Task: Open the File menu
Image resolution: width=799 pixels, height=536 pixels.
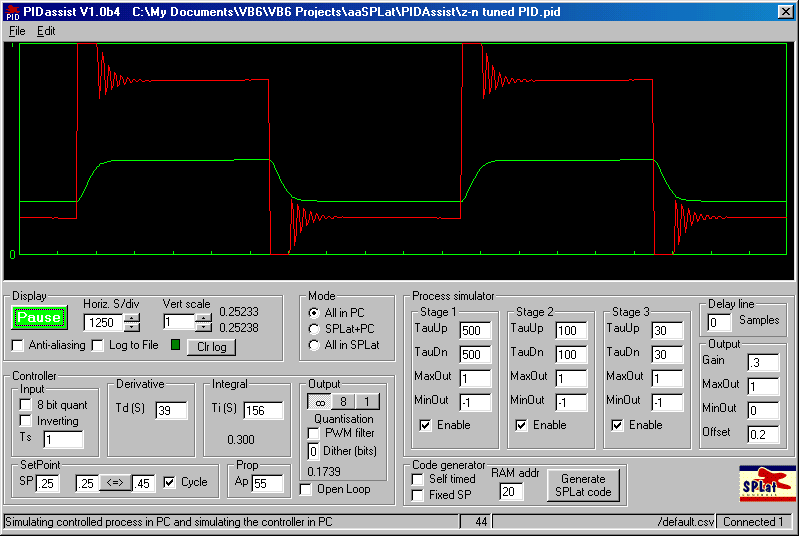Action: click(17, 31)
